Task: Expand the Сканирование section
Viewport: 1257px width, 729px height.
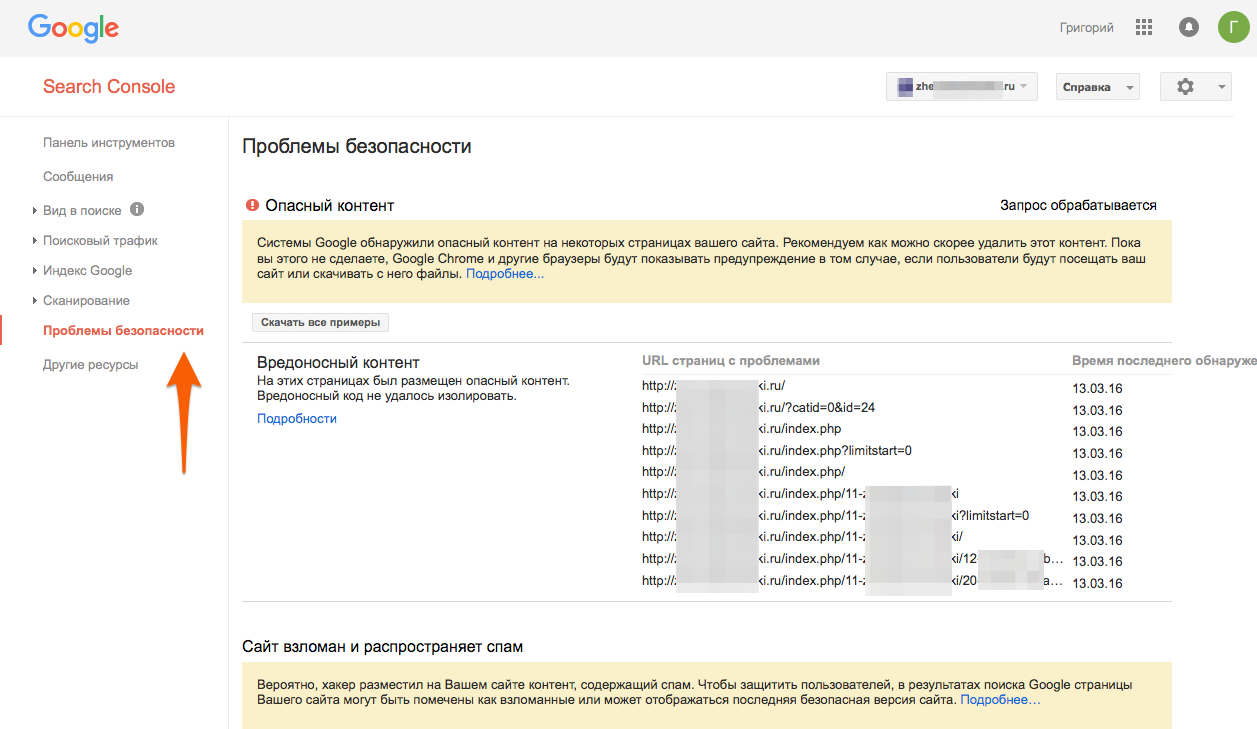Action: coord(86,301)
